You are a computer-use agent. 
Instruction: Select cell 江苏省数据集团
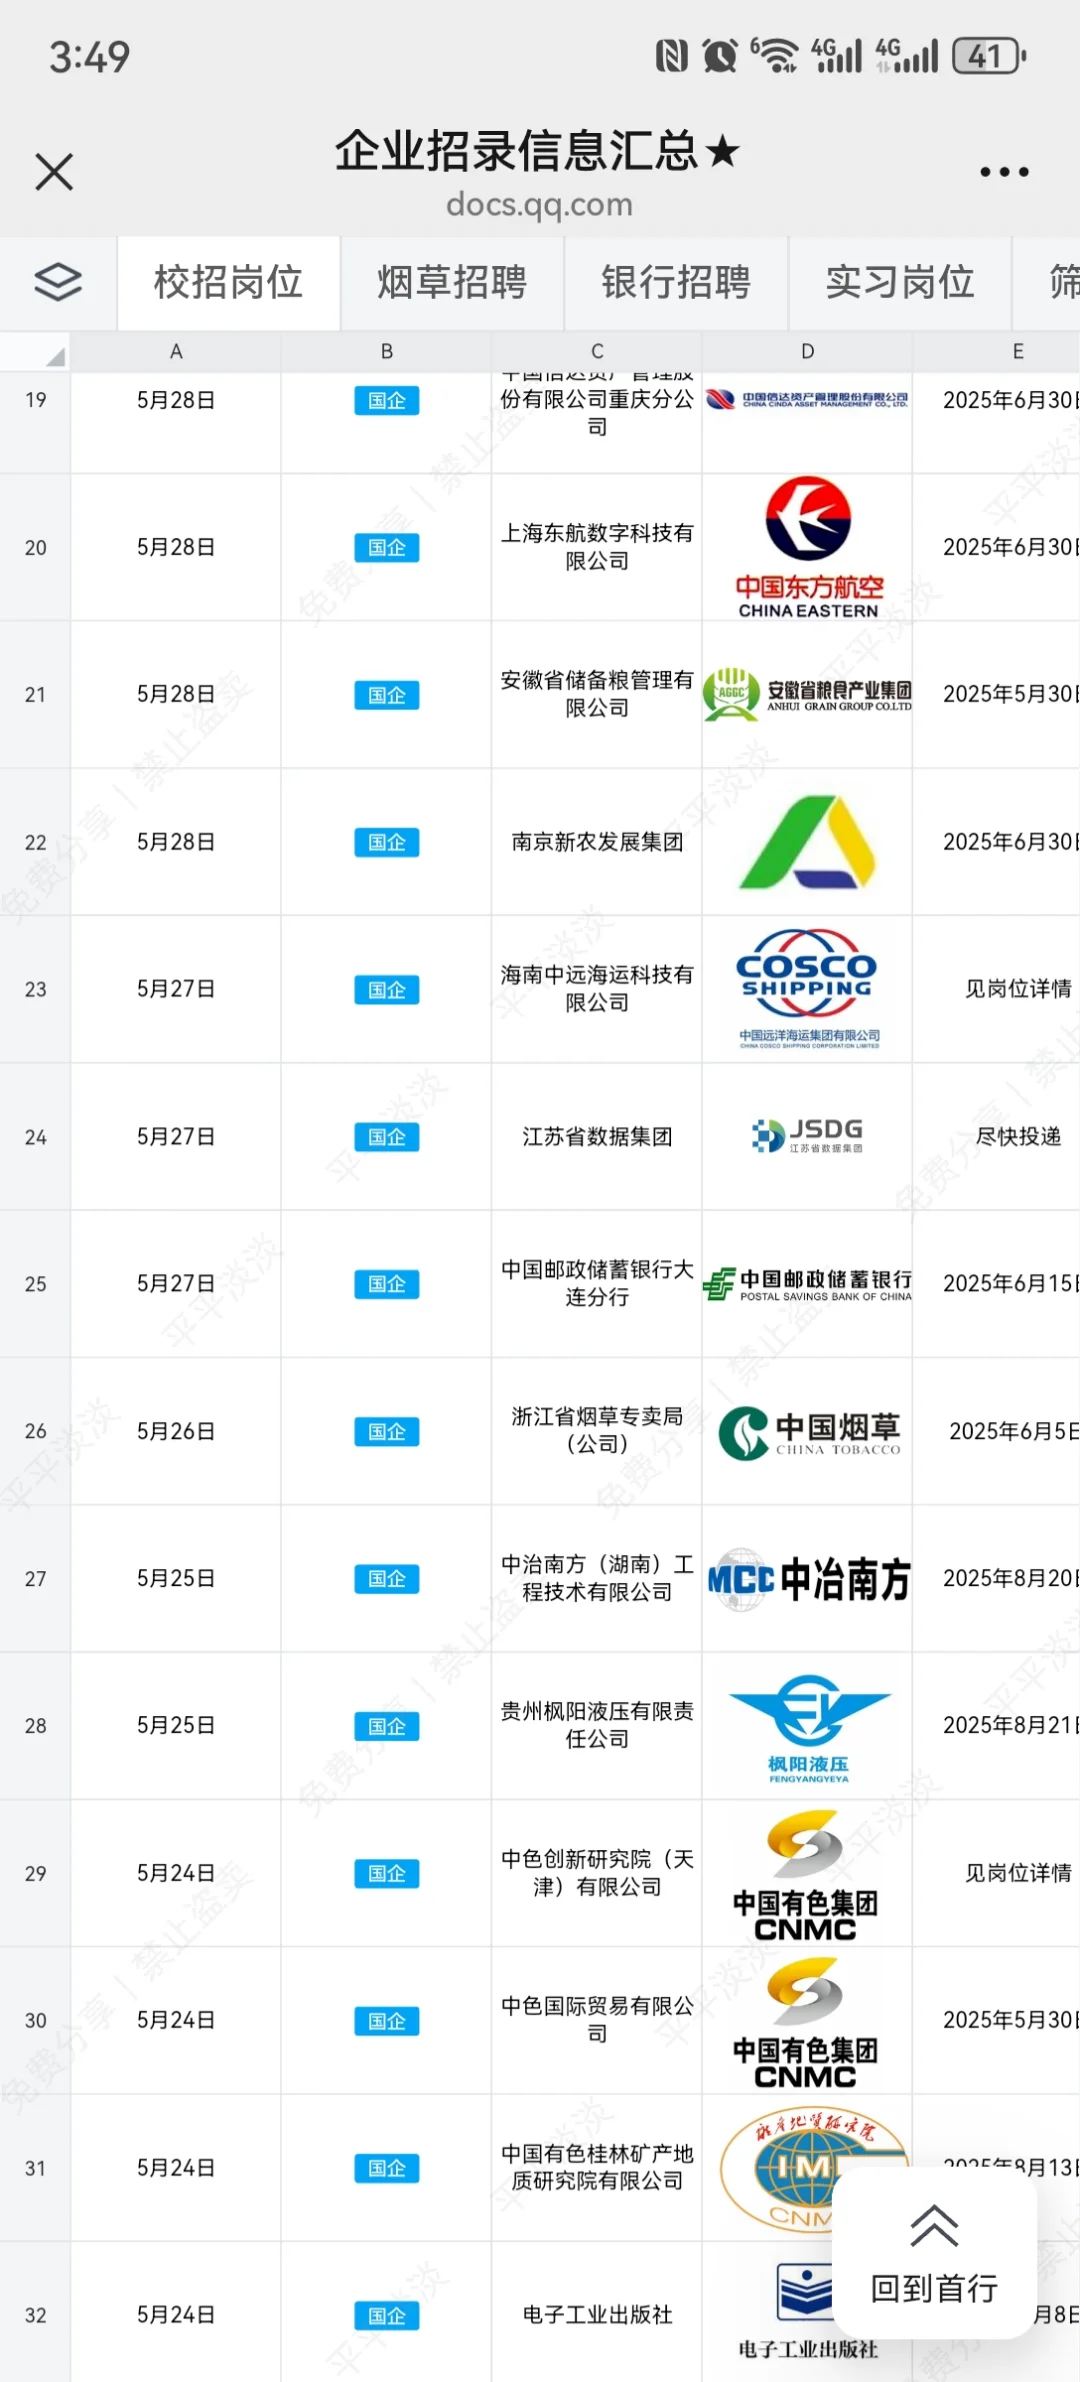pyautogui.click(x=597, y=1137)
